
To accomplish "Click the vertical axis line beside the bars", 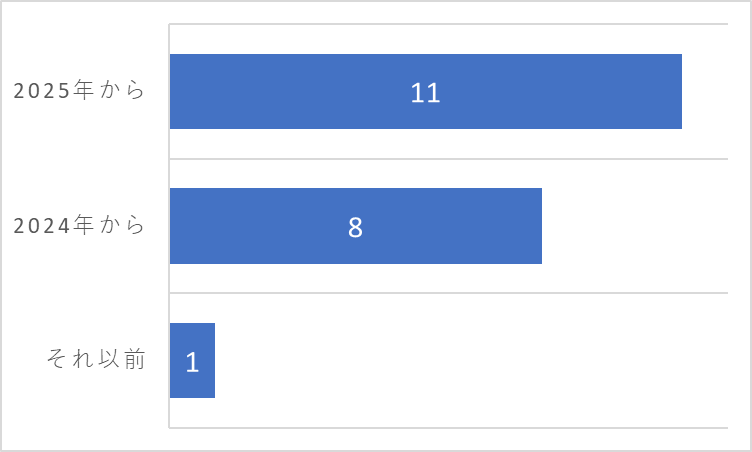I will pos(169,226).
